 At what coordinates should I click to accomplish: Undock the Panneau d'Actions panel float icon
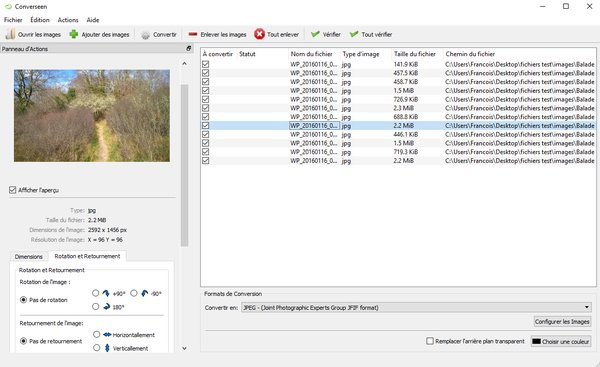[x=189, y=49]
